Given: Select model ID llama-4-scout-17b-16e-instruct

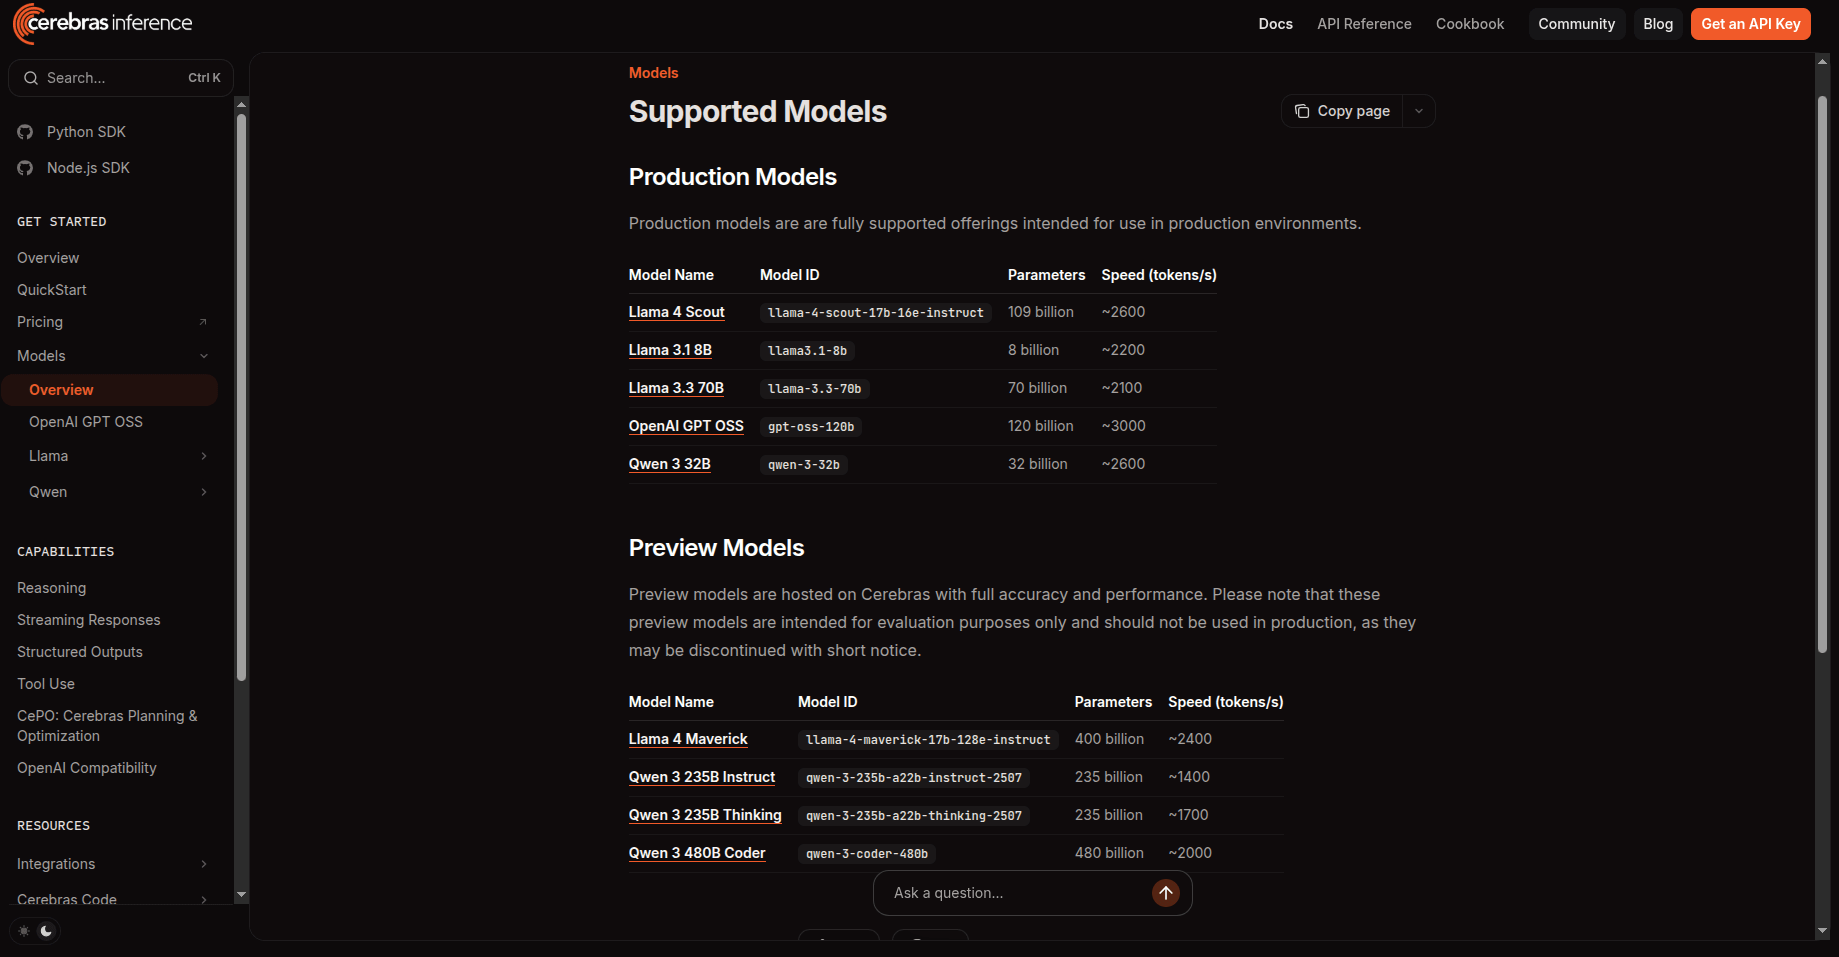Looking at the screenshot, I should 875,313.
